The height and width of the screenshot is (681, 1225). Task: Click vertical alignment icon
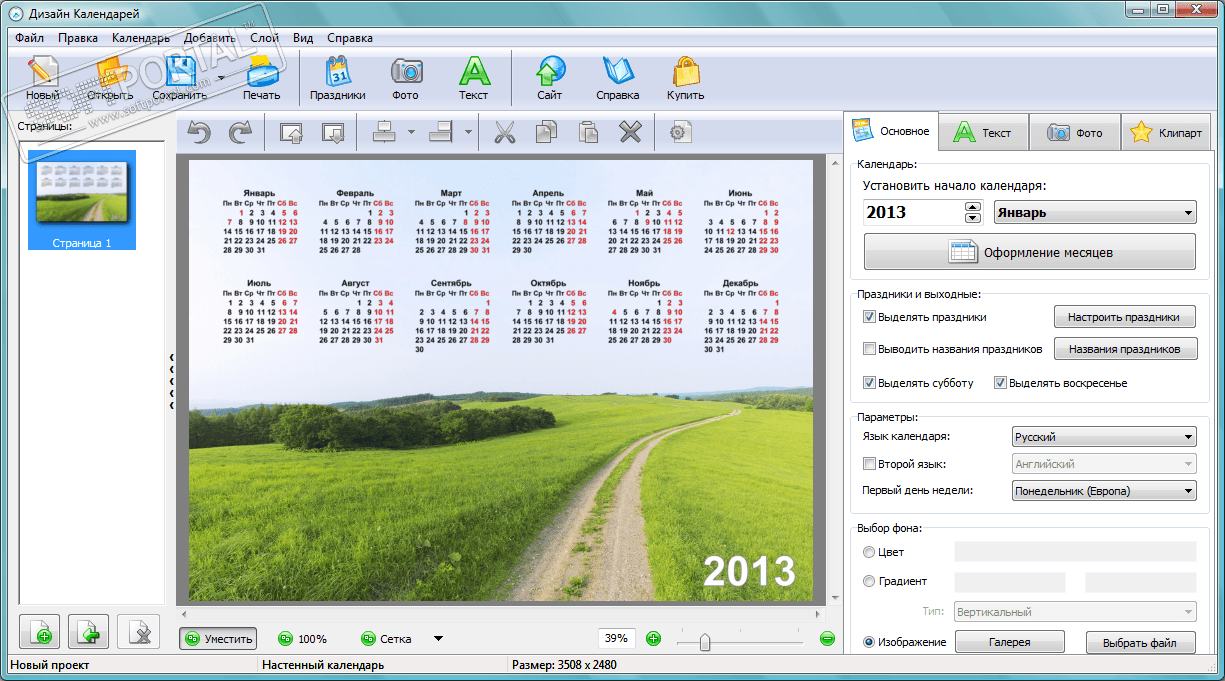[442, 132]
